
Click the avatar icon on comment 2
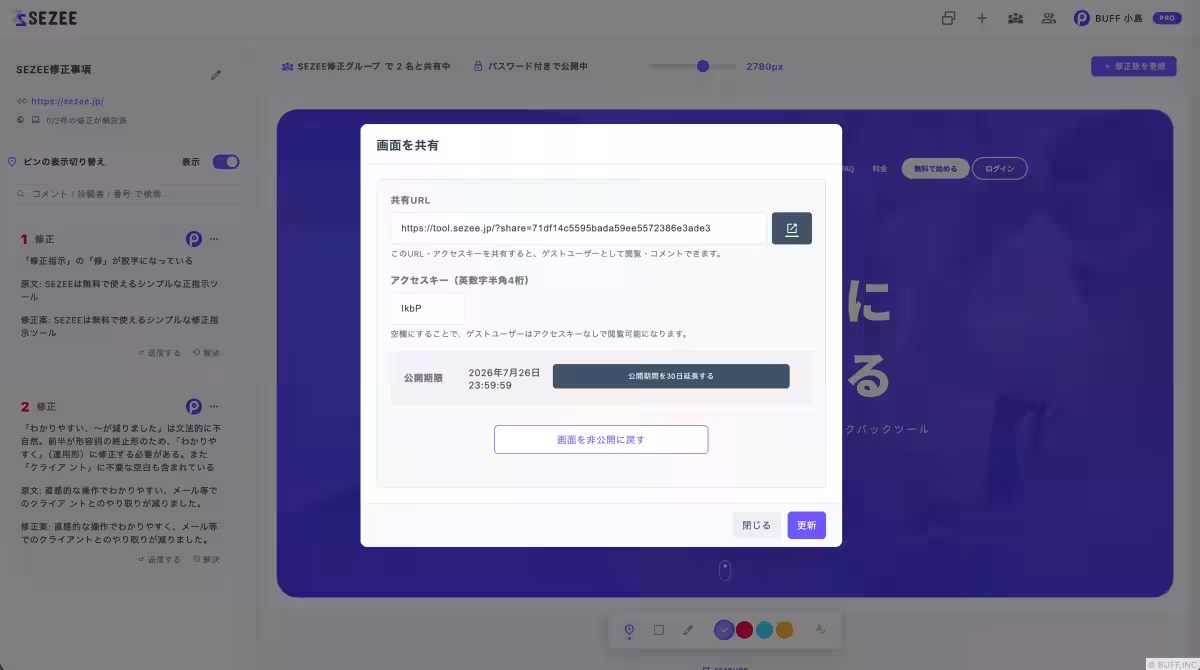pyautogui.click(x=194, y=407)
